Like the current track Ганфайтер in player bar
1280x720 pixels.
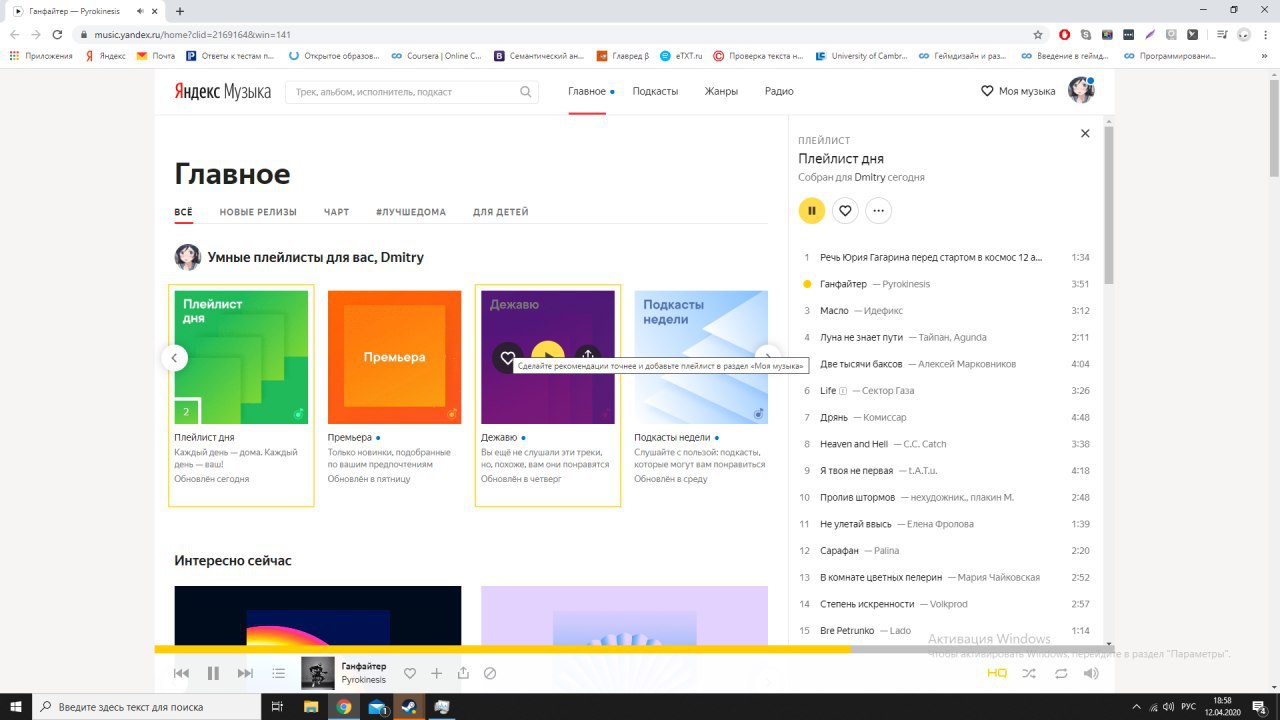point(409,674)
